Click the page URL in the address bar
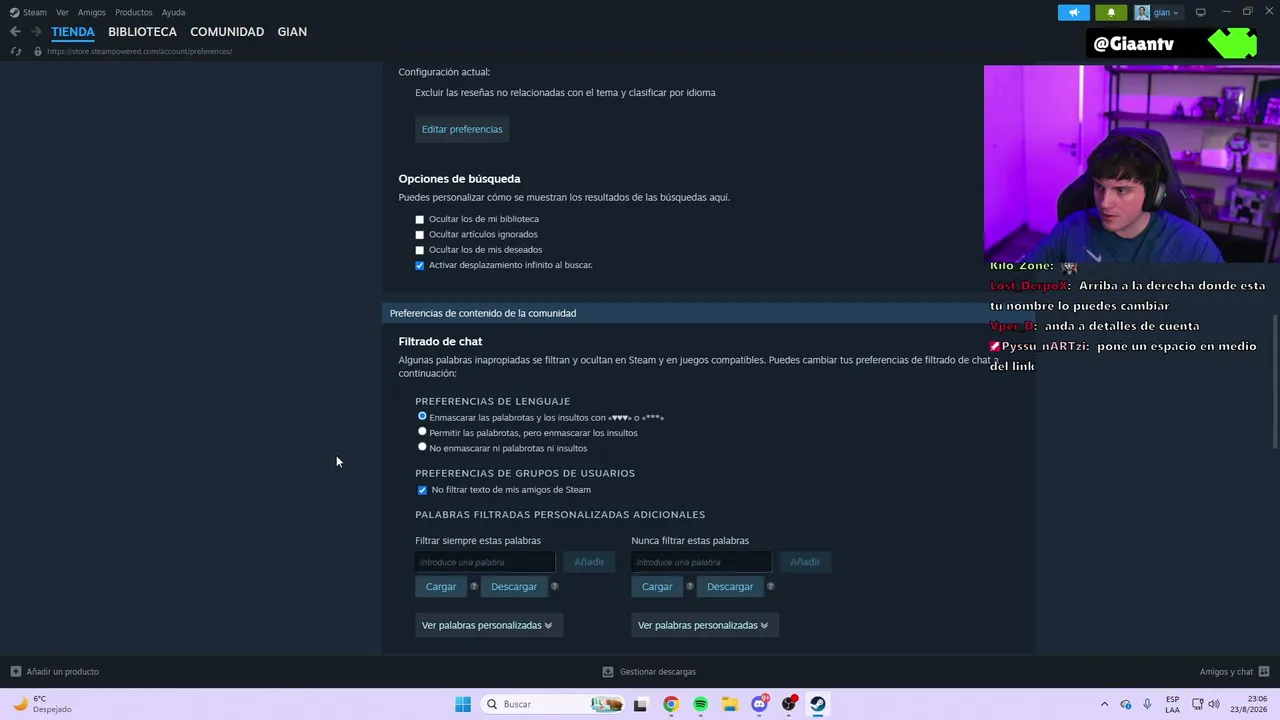This screenshot has width=1280, height=720. click(140, 51)
